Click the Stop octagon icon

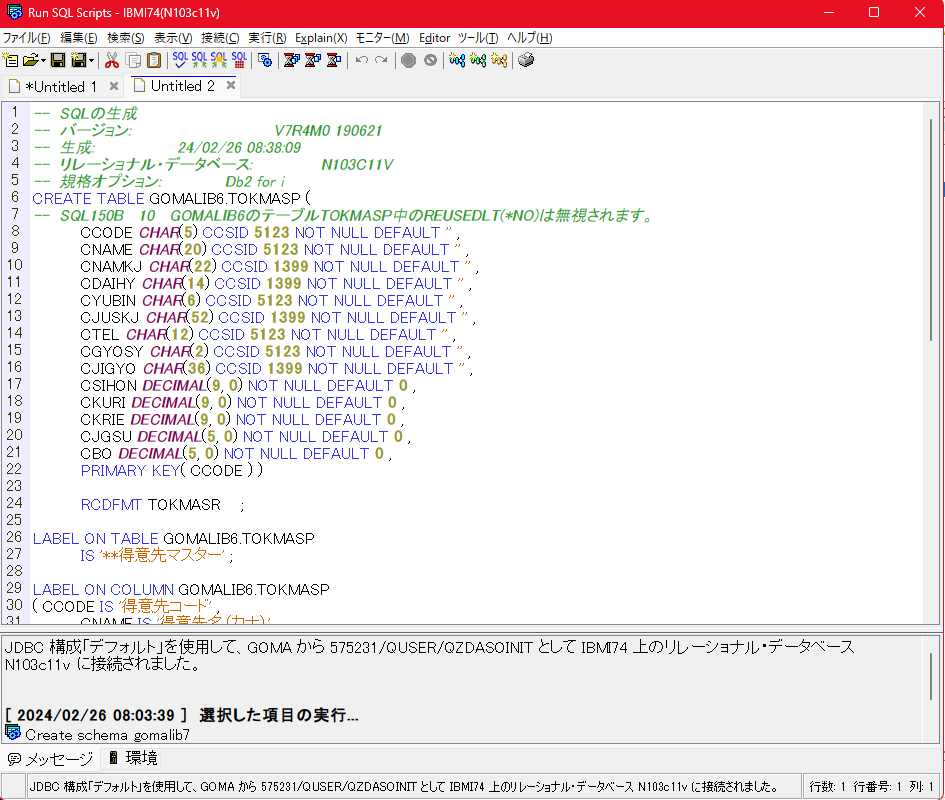click(x=409, y=60)
